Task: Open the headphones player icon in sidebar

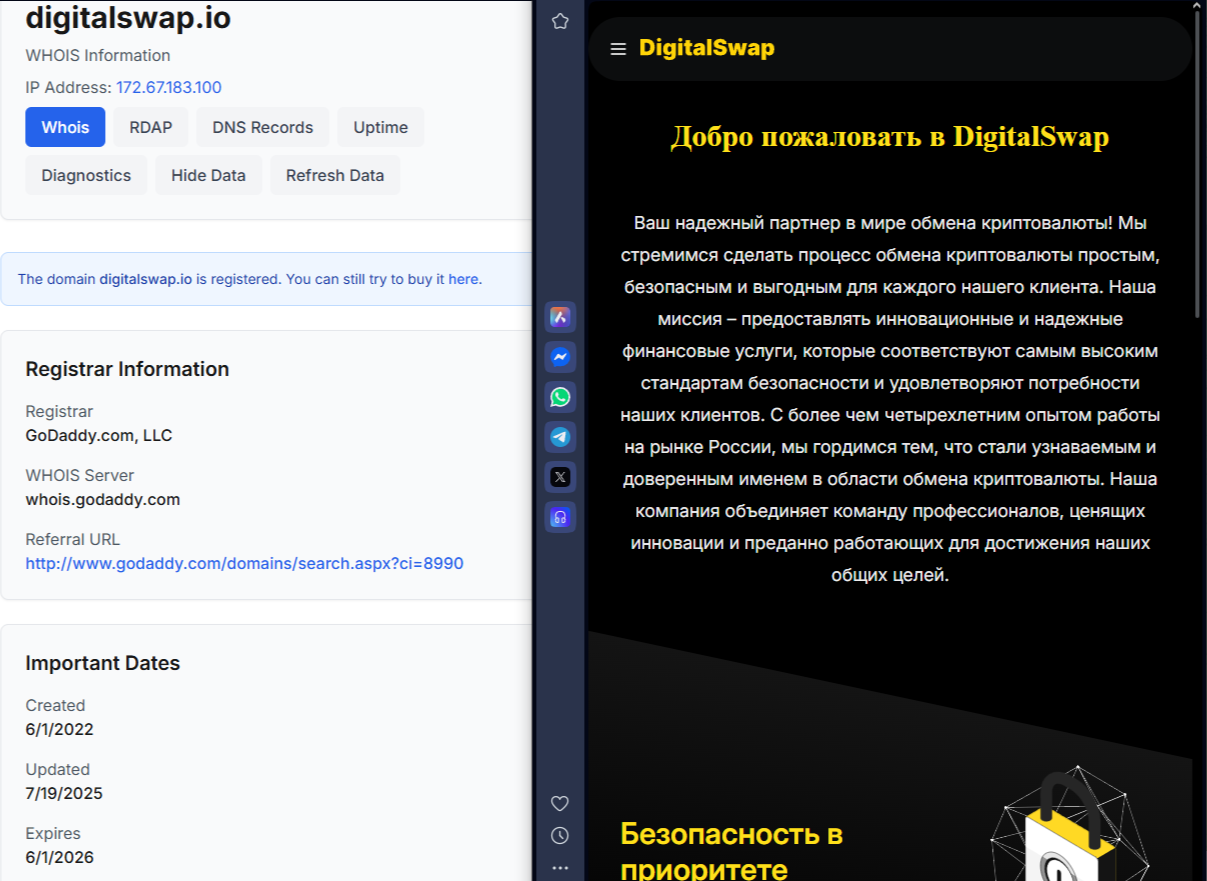Action: tap(560, 517)
